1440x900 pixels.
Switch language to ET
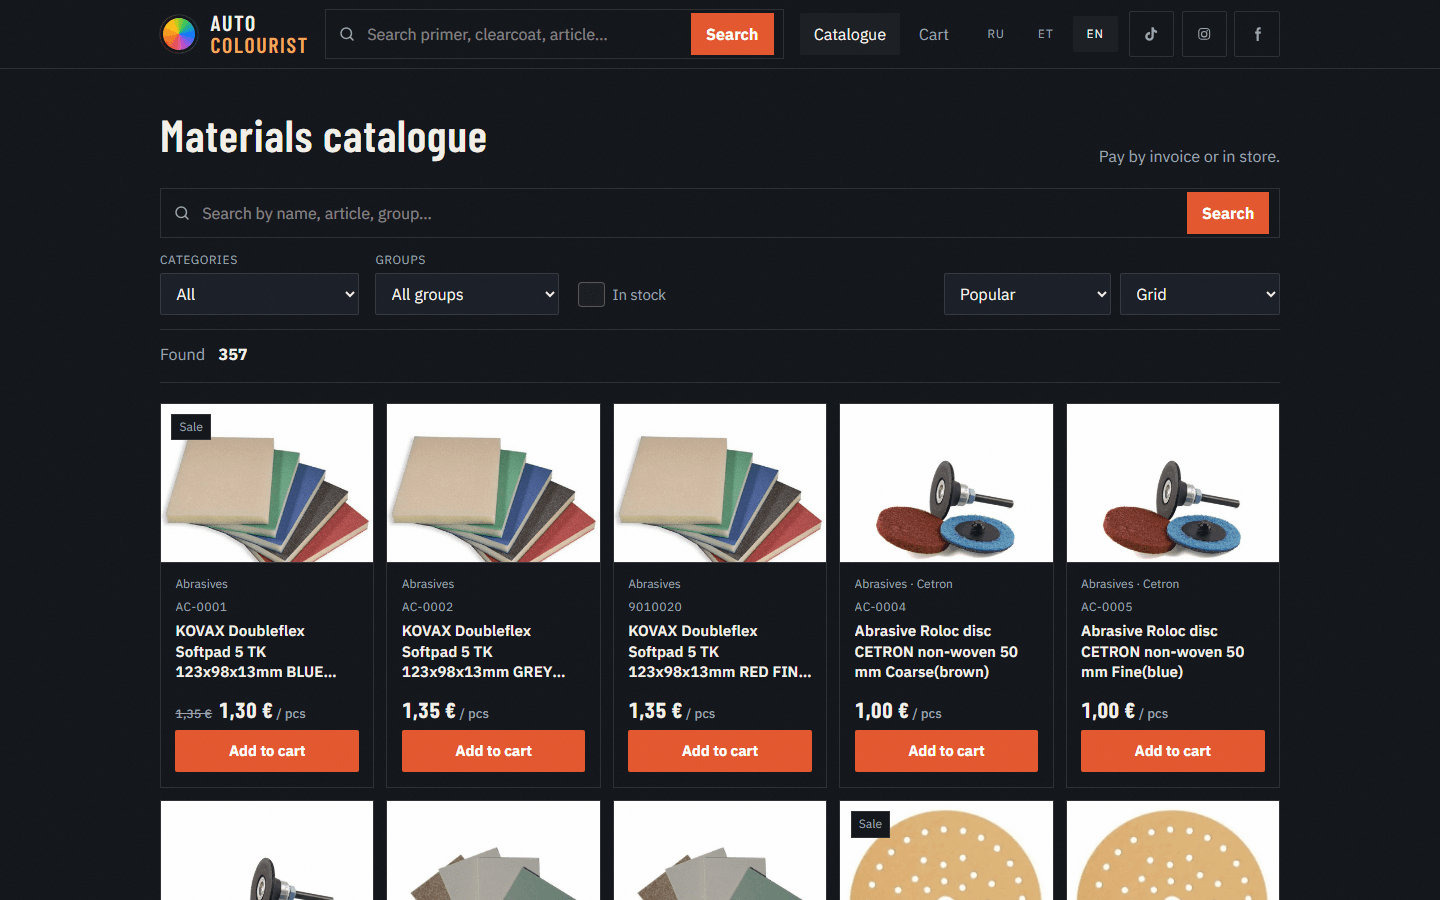click(x=1045, y=34)
